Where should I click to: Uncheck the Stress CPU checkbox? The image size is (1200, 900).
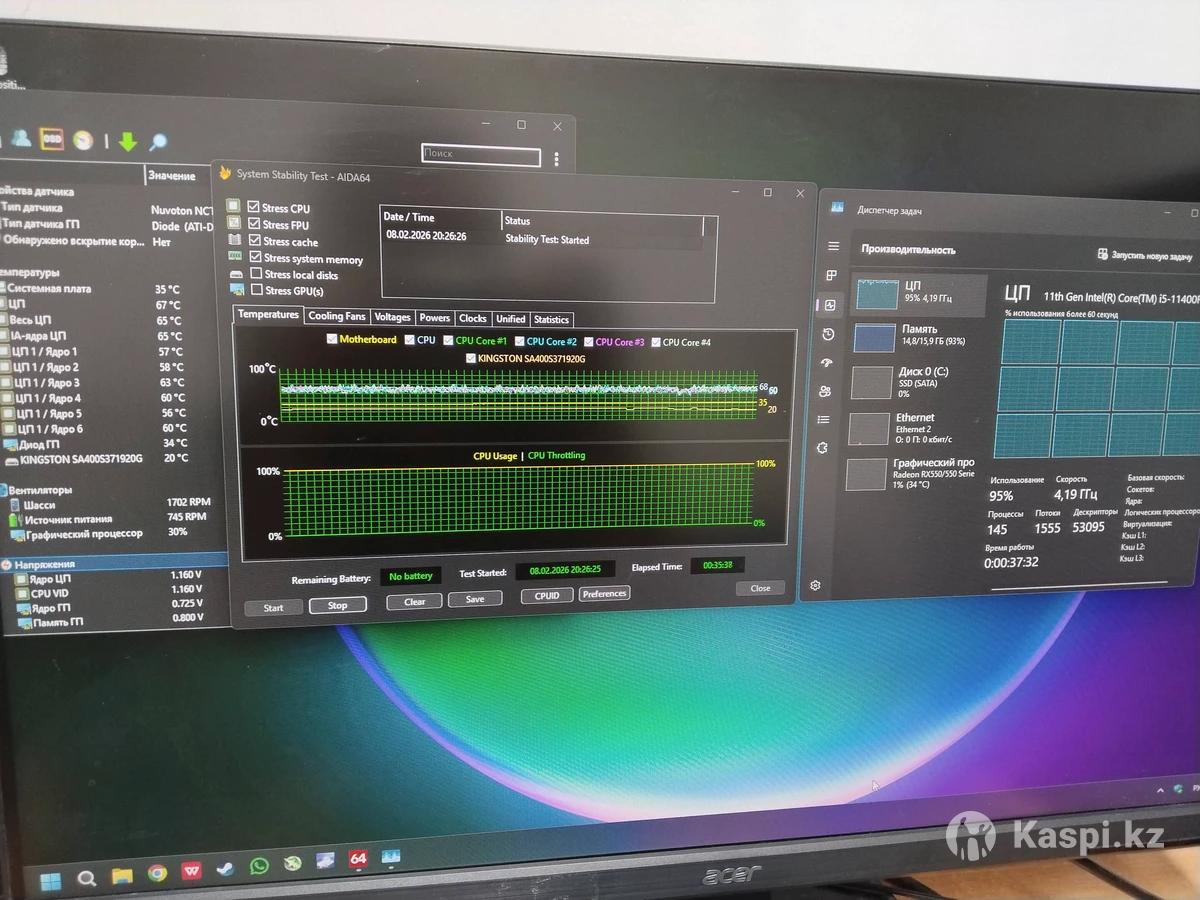(254, 208)
